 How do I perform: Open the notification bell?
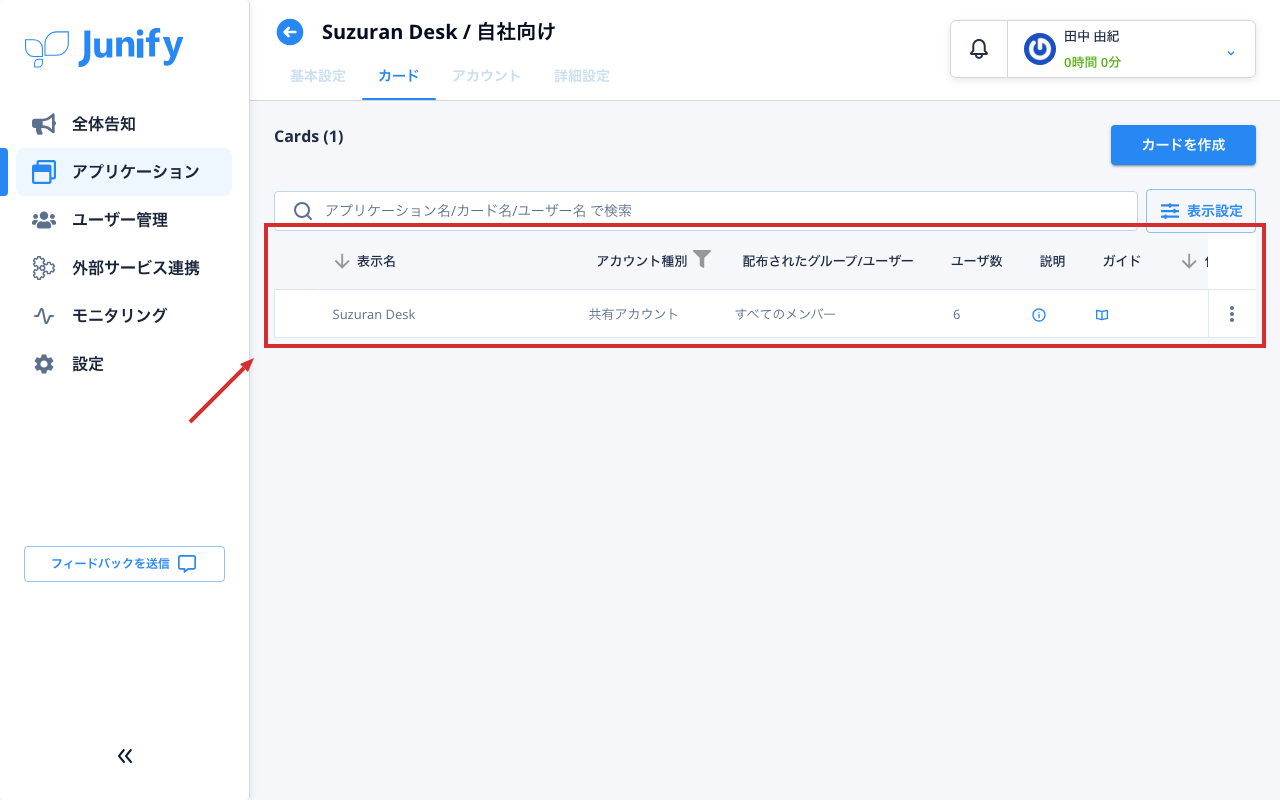coord(979,48)
